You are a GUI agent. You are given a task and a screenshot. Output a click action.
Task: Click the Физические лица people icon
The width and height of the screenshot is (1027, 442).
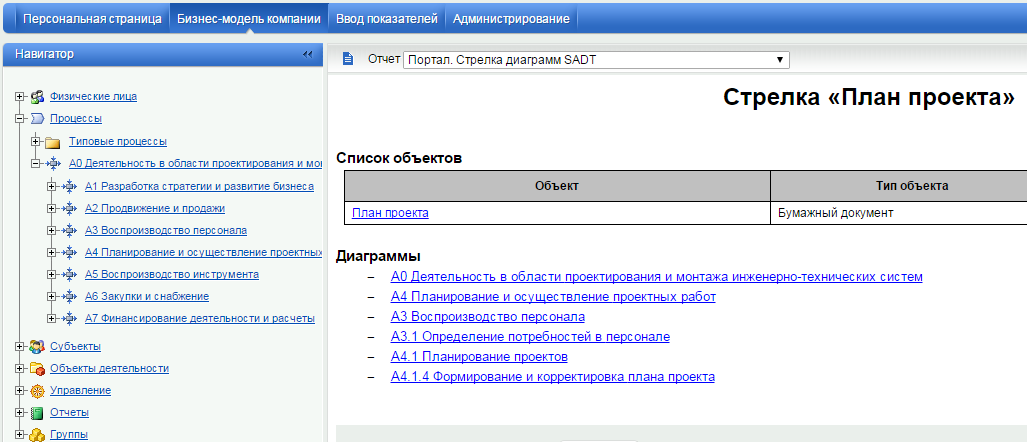coord(37,97)
